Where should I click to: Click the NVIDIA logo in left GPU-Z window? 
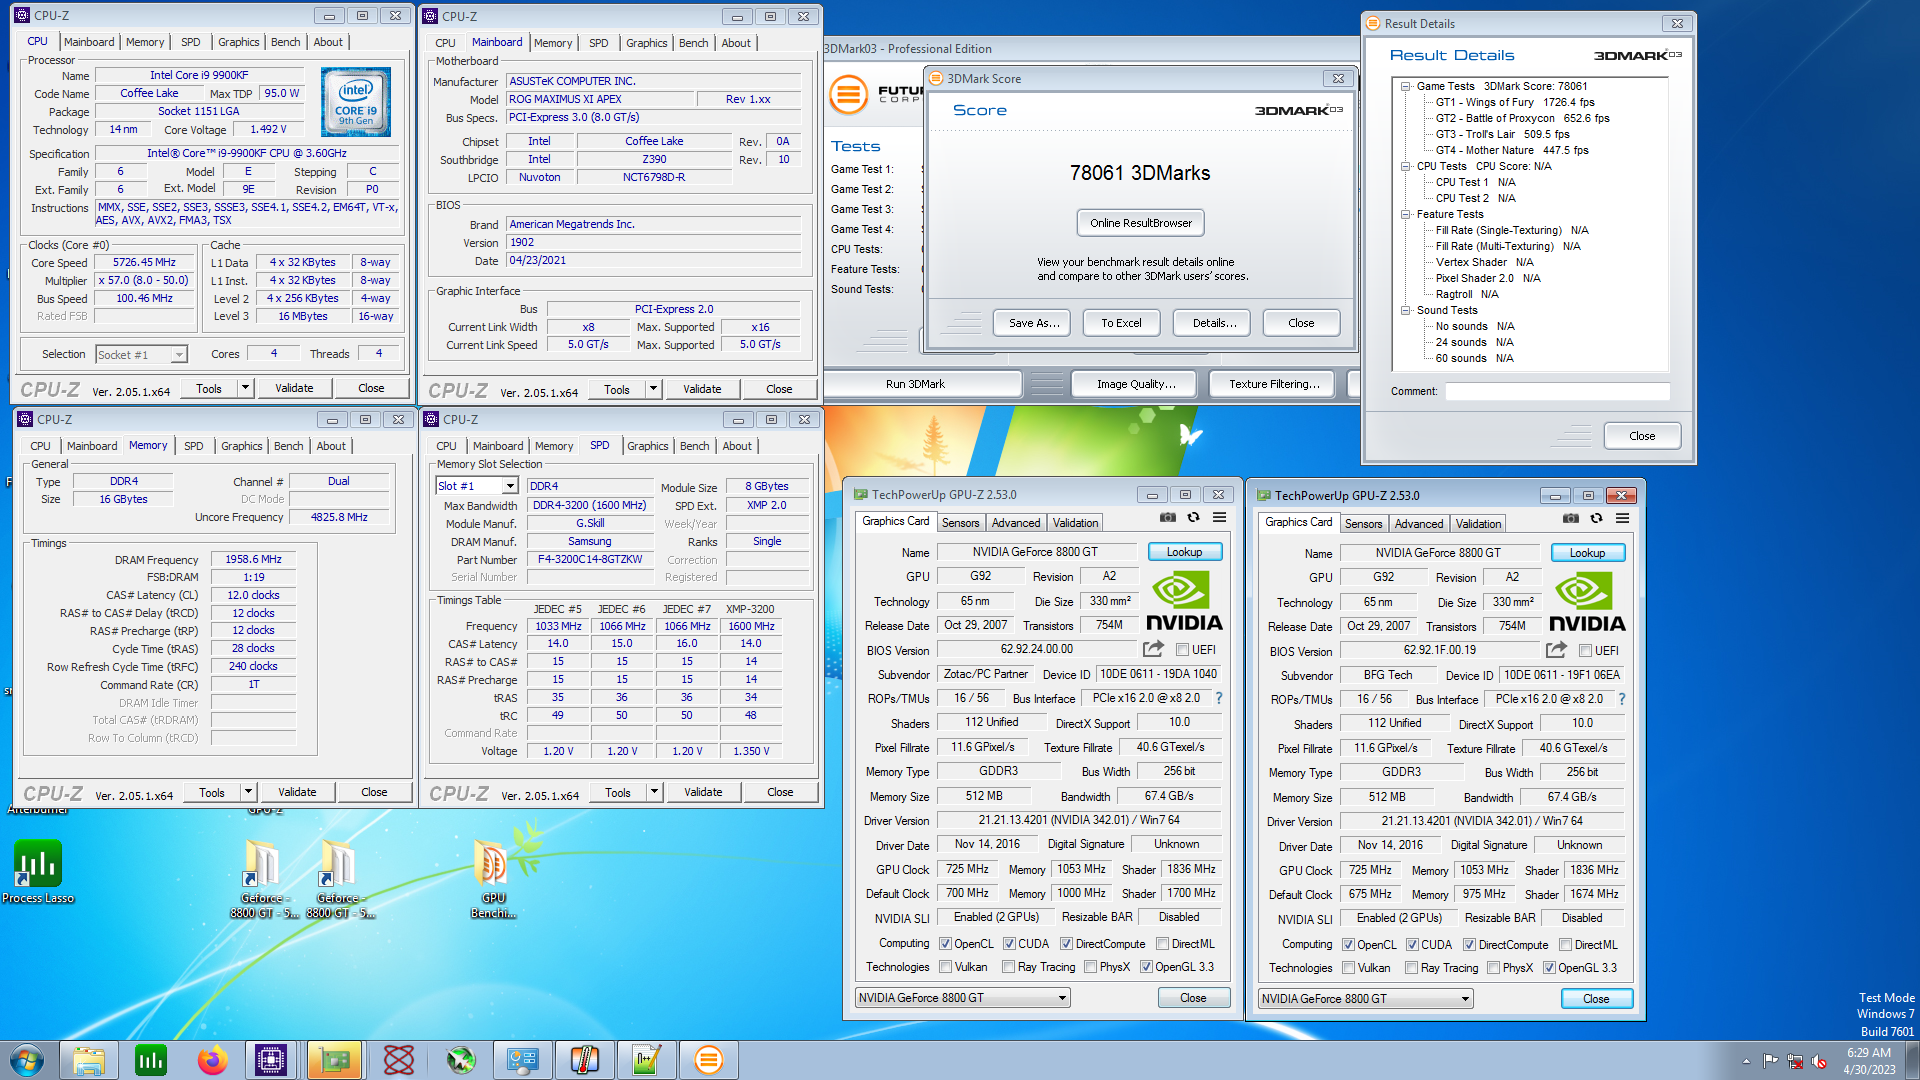point(1183,602)
